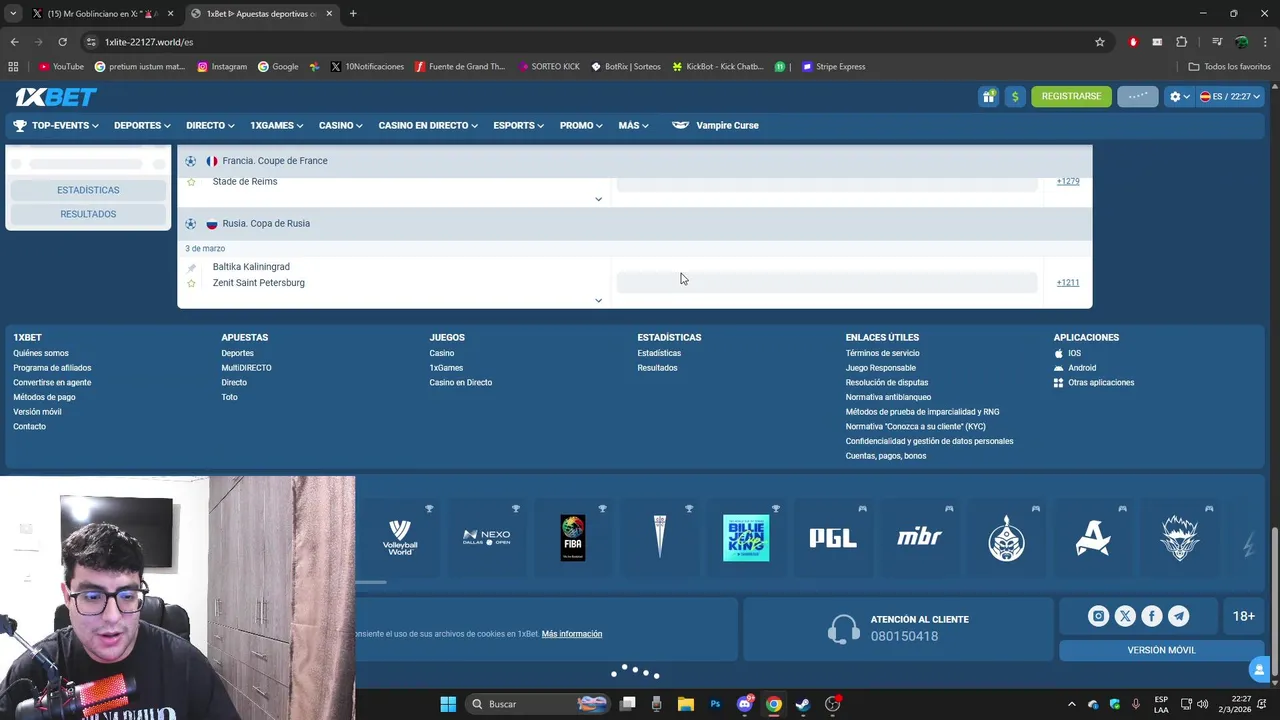
Task: Select the Nexo Dallas Open tile
Action: pyautogui.click(x=487, y=538)
